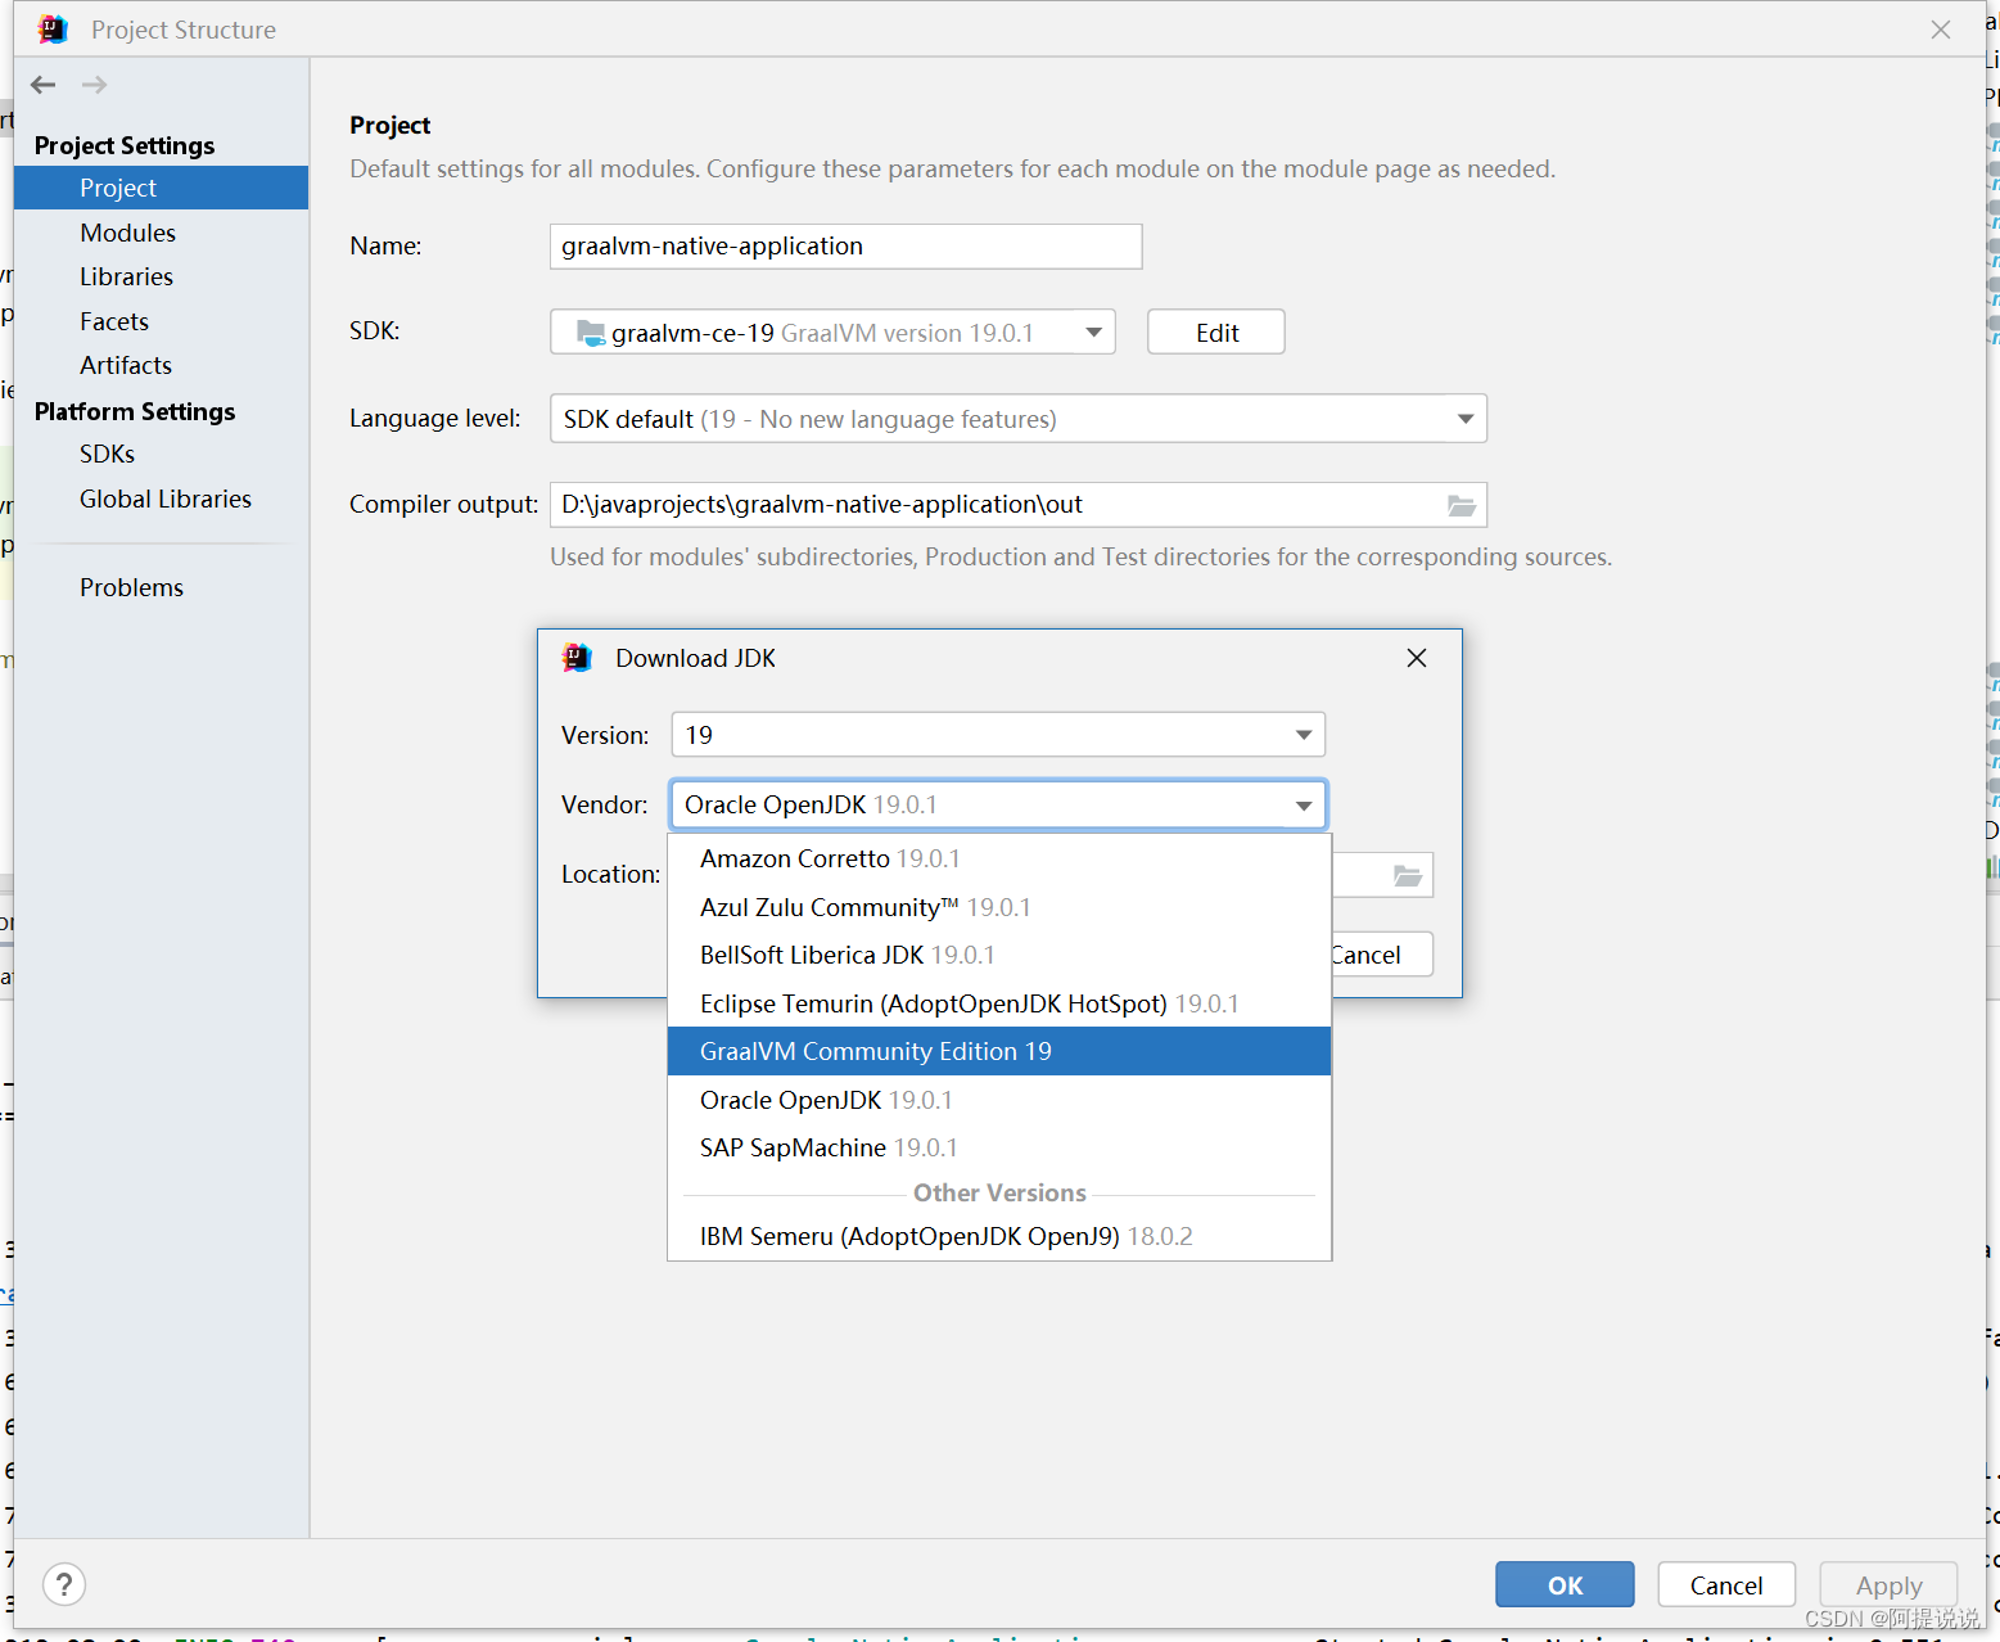Image resolution: width=2000 pixels, height=1642 pixels.
Task: Click the compiler output browse folder icon
Action: point(1461,505)
